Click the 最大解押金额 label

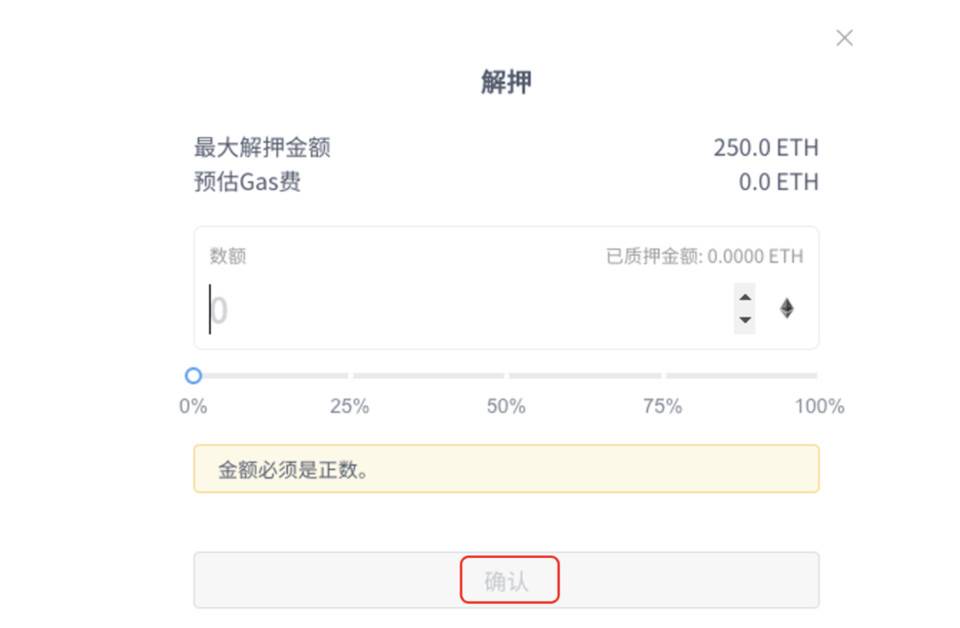pos(262,147)
